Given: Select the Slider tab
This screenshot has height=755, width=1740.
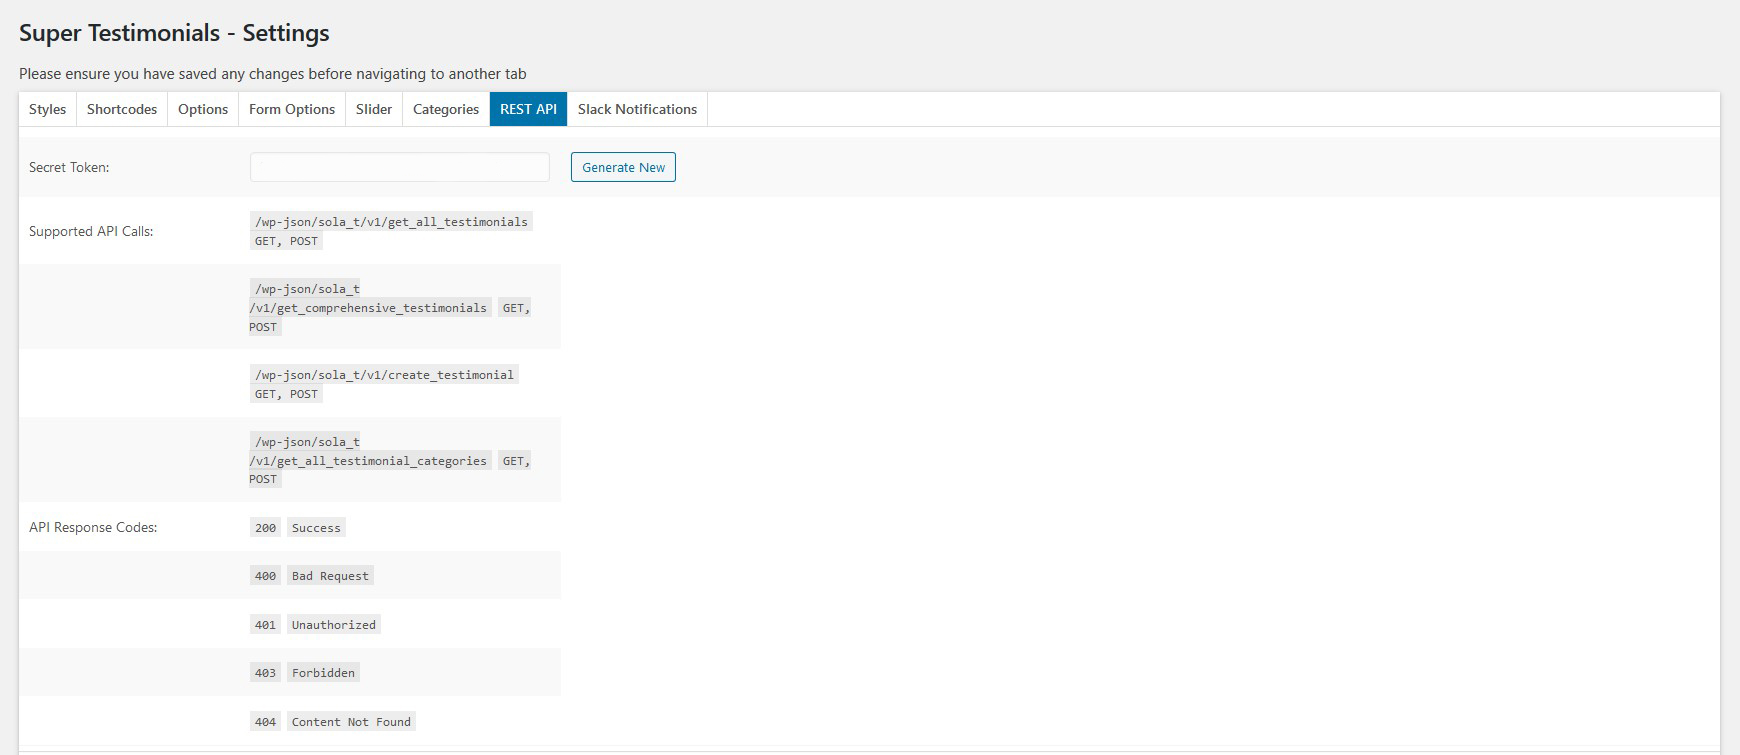Looking at the screenshot, I should [374, 109].
